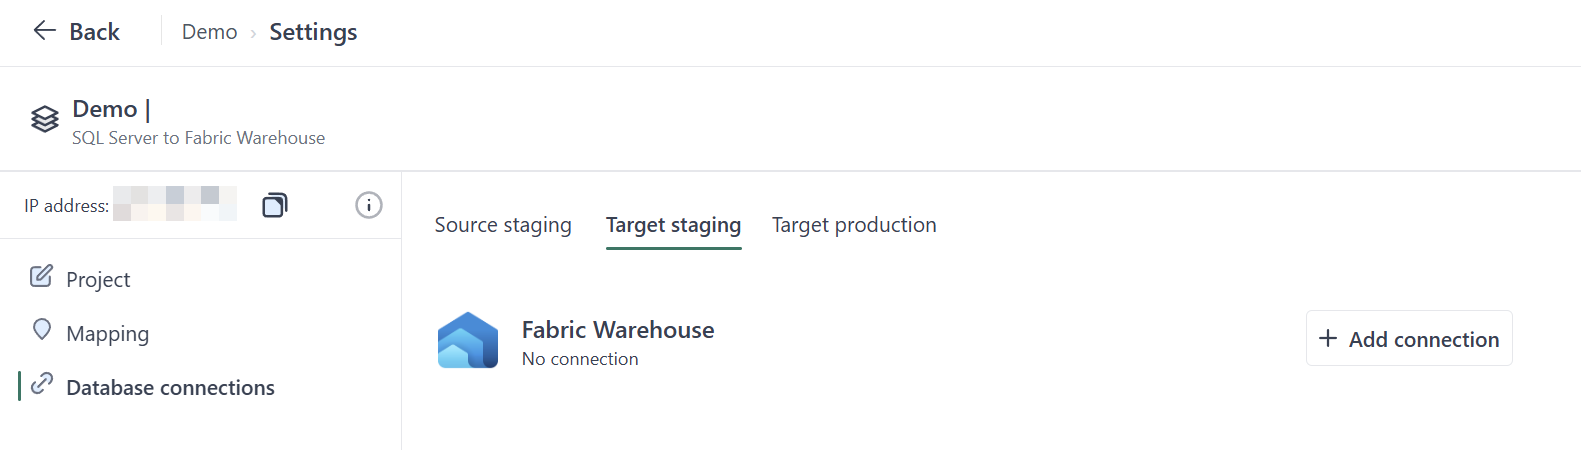Open the Project settings section
The width and height of the screenshot is (1581, 450).
coord(98,280)
